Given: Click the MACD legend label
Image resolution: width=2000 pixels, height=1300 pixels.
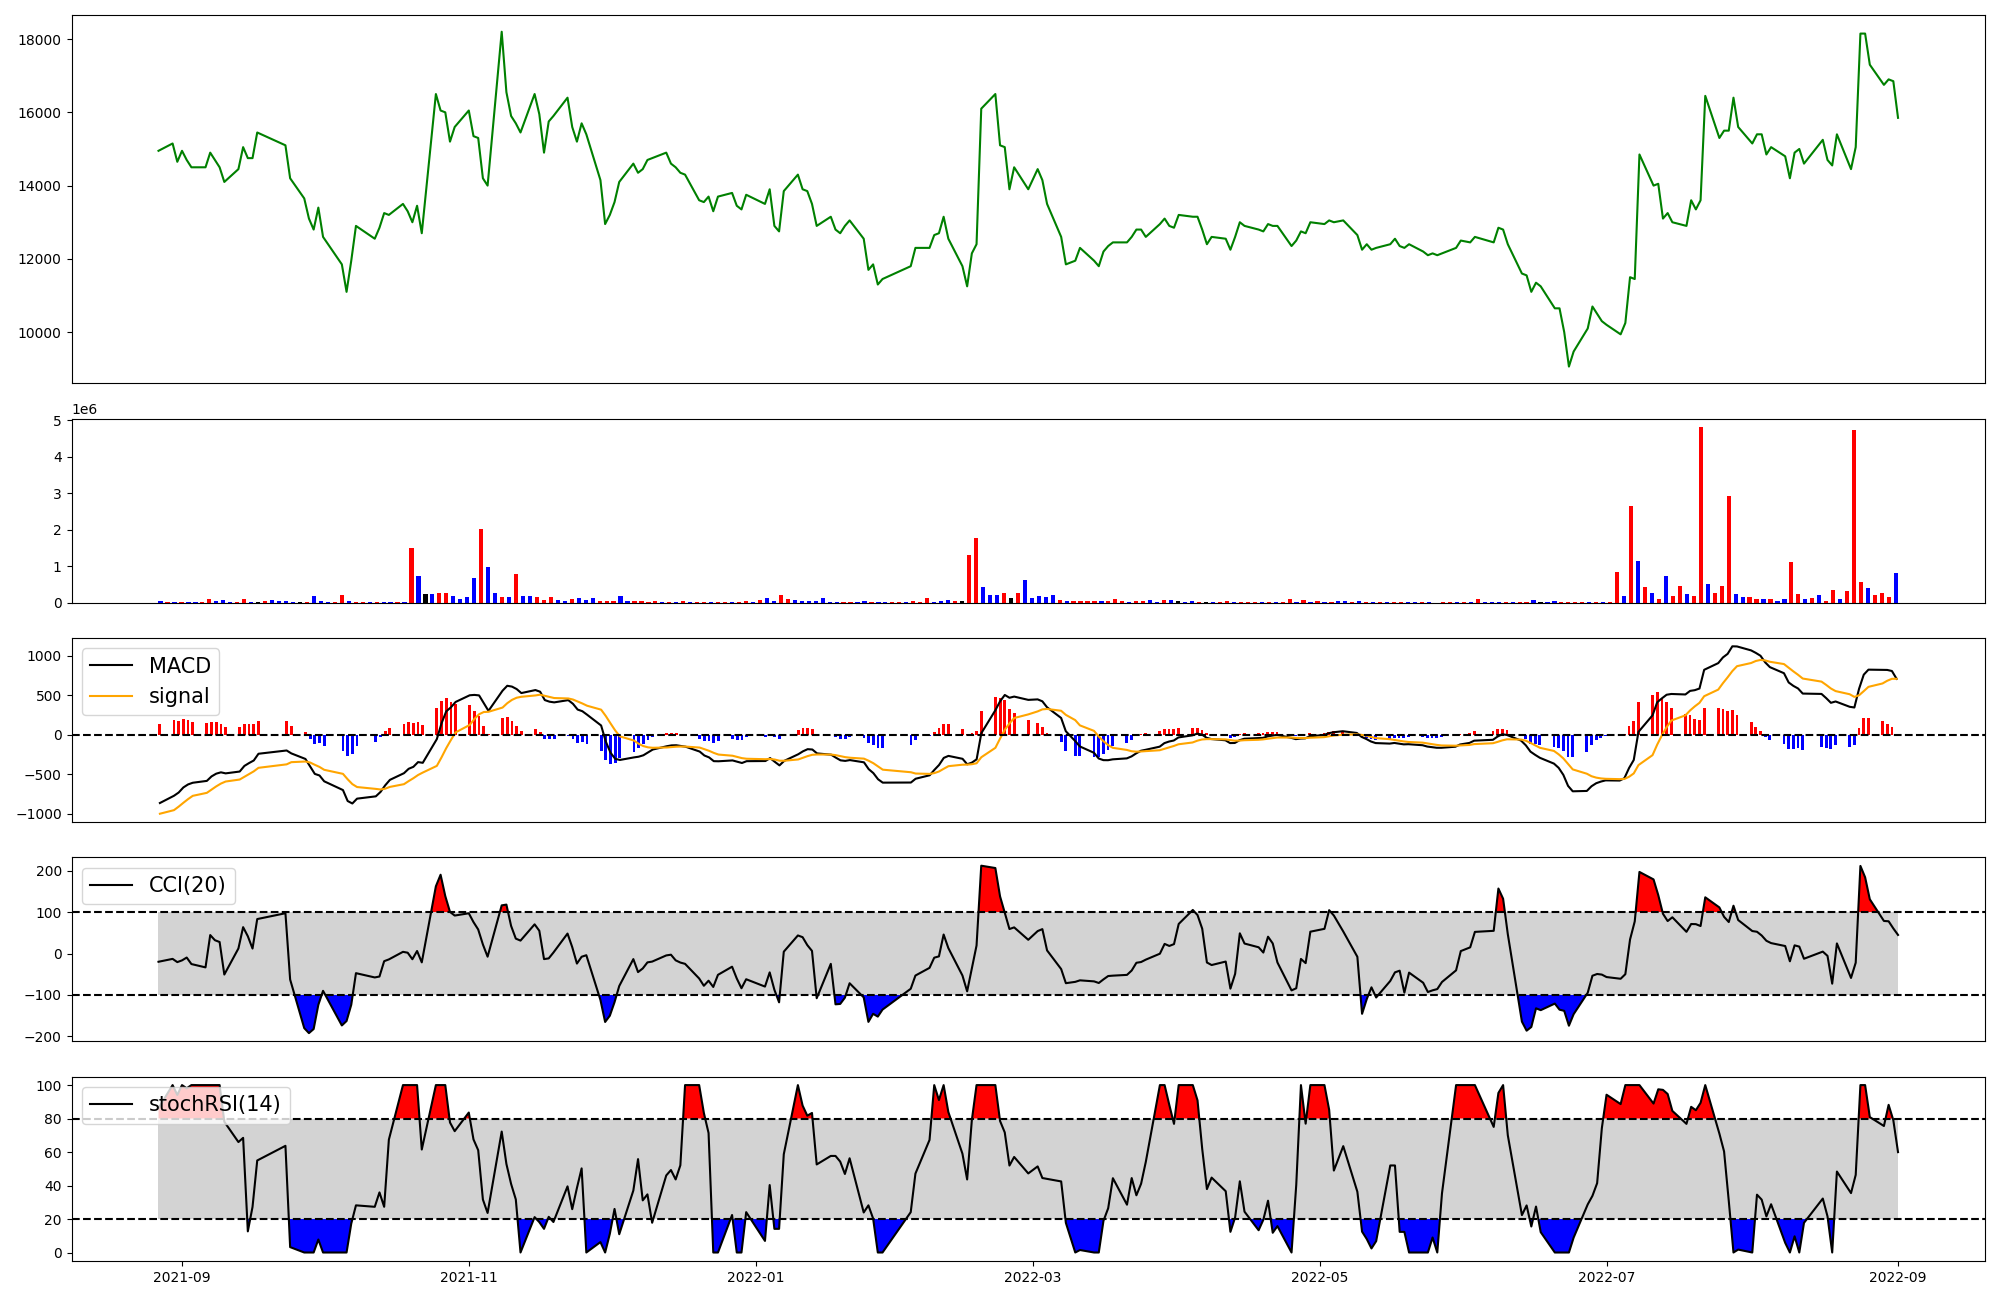Looking at the screenshot, I should [179, 666].
